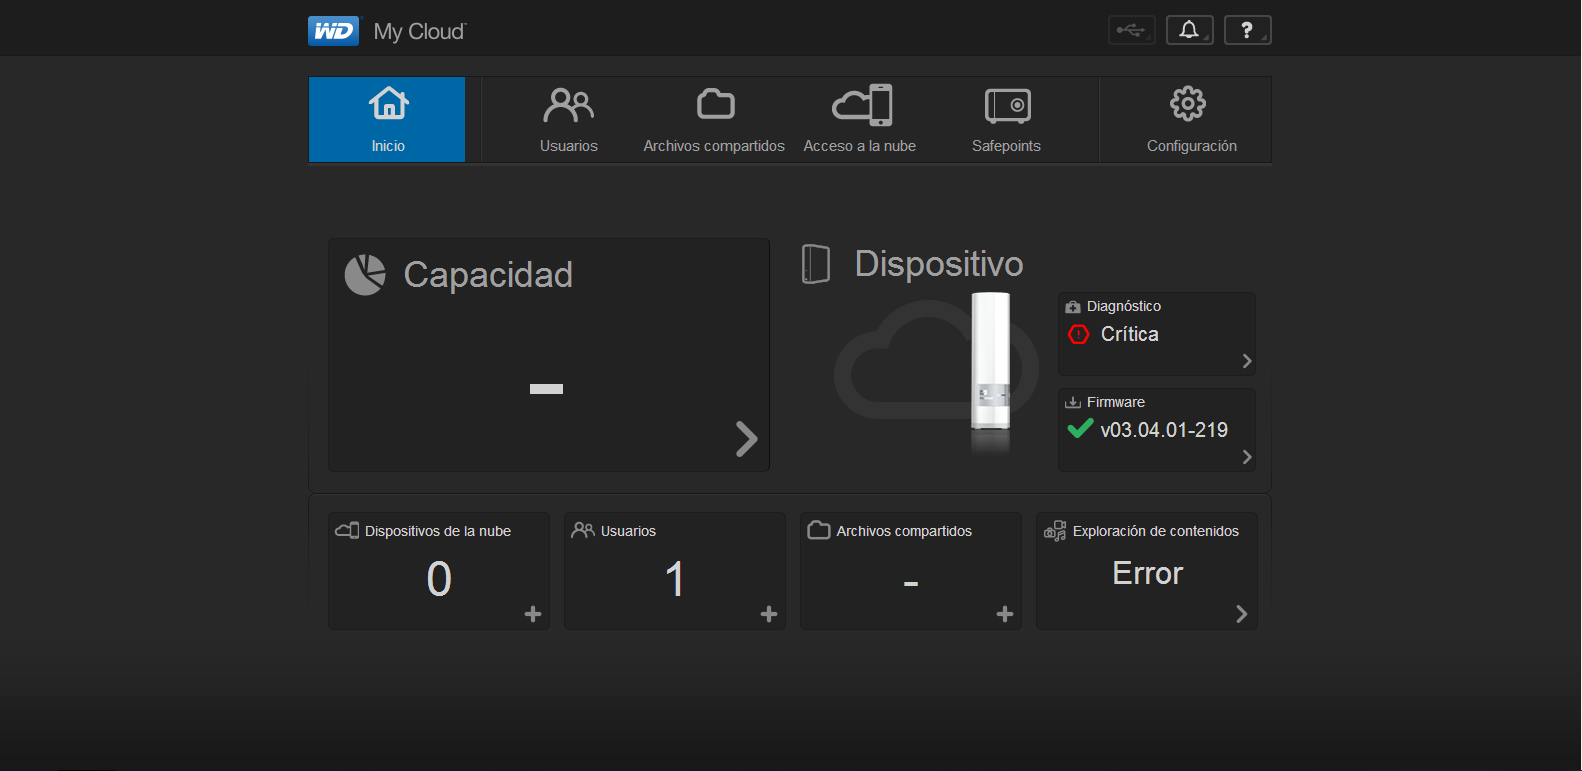Click the device outline icon beside Dispositivo
Screen dimensions: 1582x771
click(x=816, y=264)
